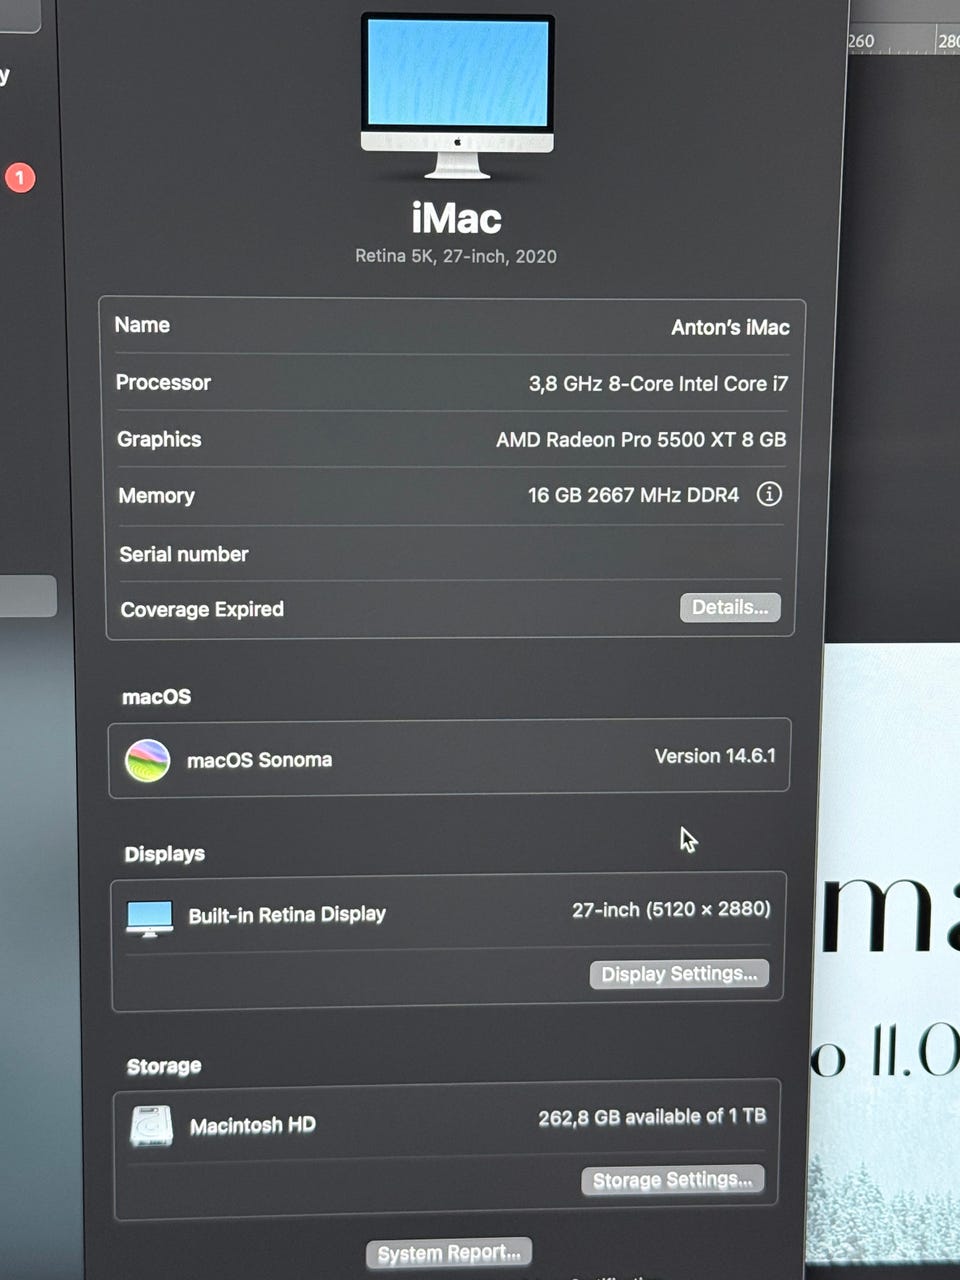Click the ruler in the background window

tap(904, 41)
